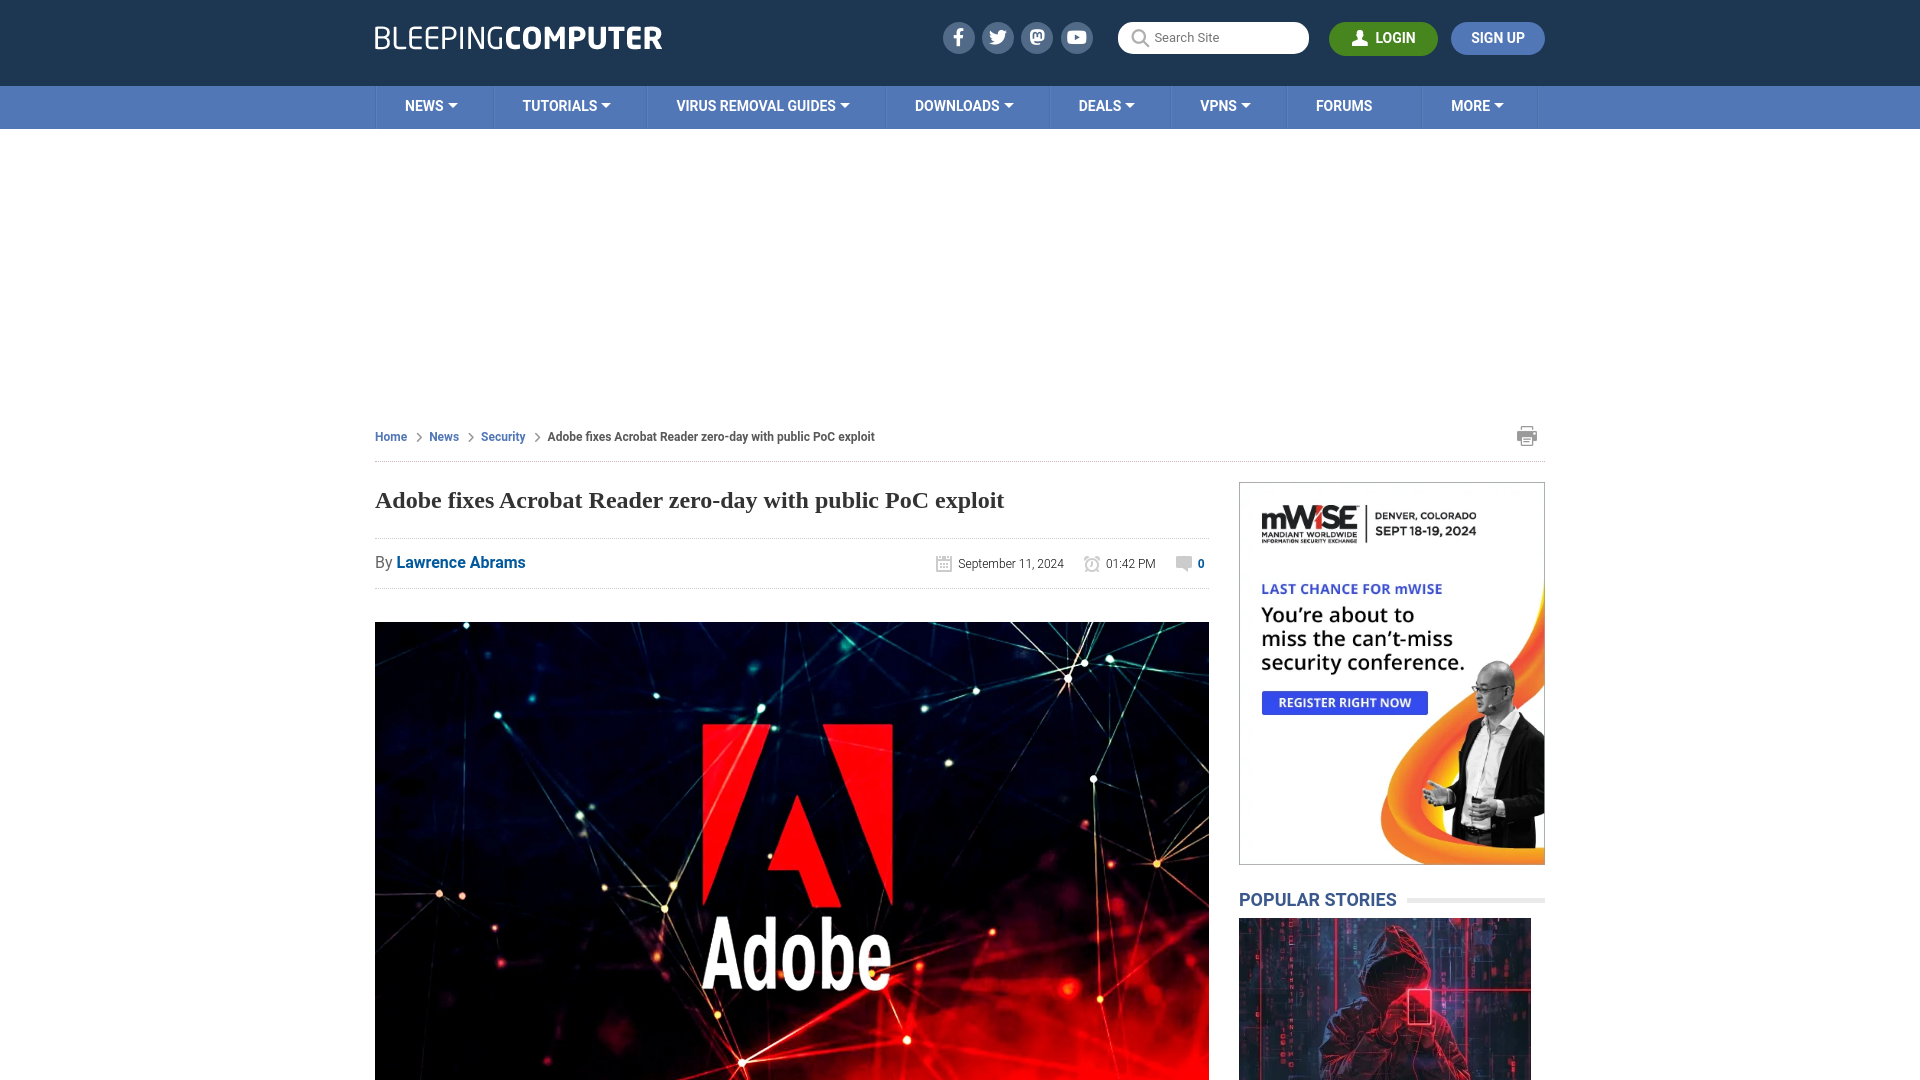
Task: Click the search magnifier icon
Action: coord(1139,38)
